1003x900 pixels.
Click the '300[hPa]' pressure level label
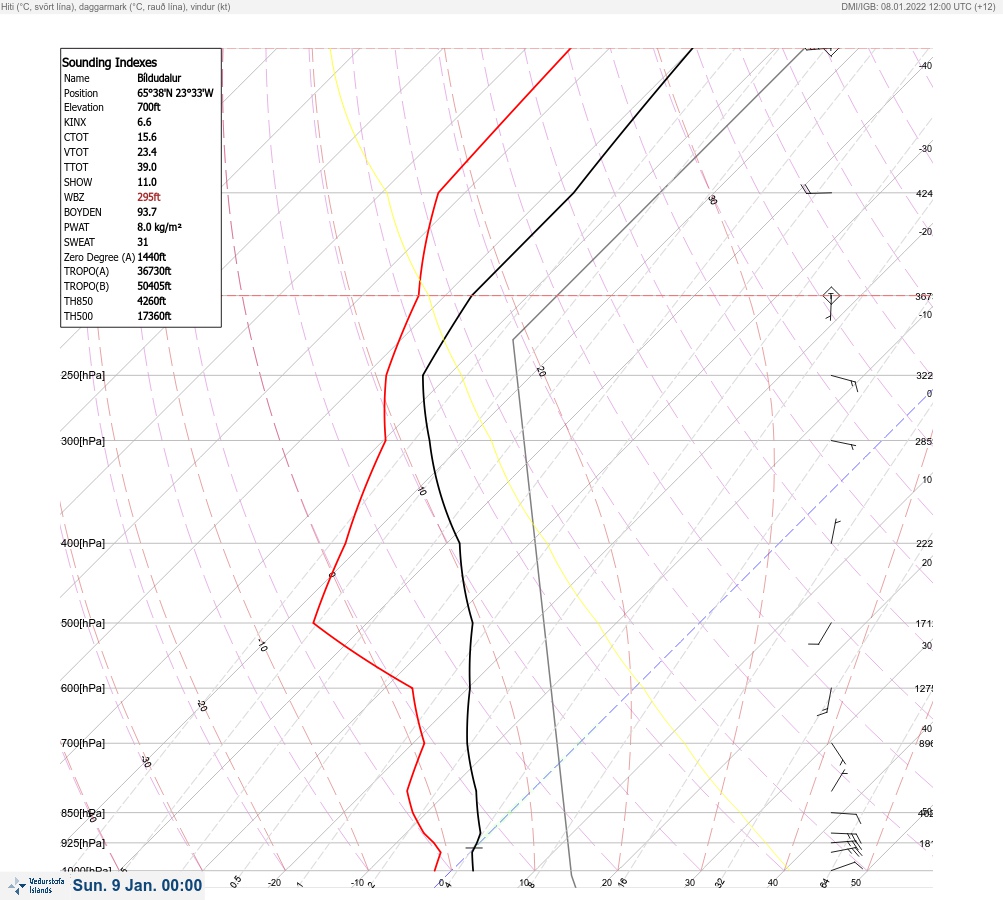point(83,441)
